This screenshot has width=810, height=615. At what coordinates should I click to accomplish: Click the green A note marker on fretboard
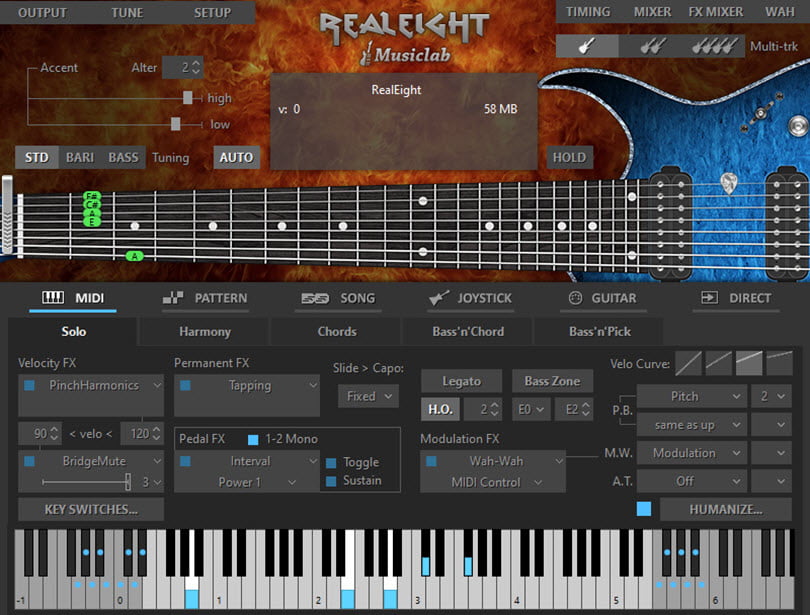click(134, 256)
